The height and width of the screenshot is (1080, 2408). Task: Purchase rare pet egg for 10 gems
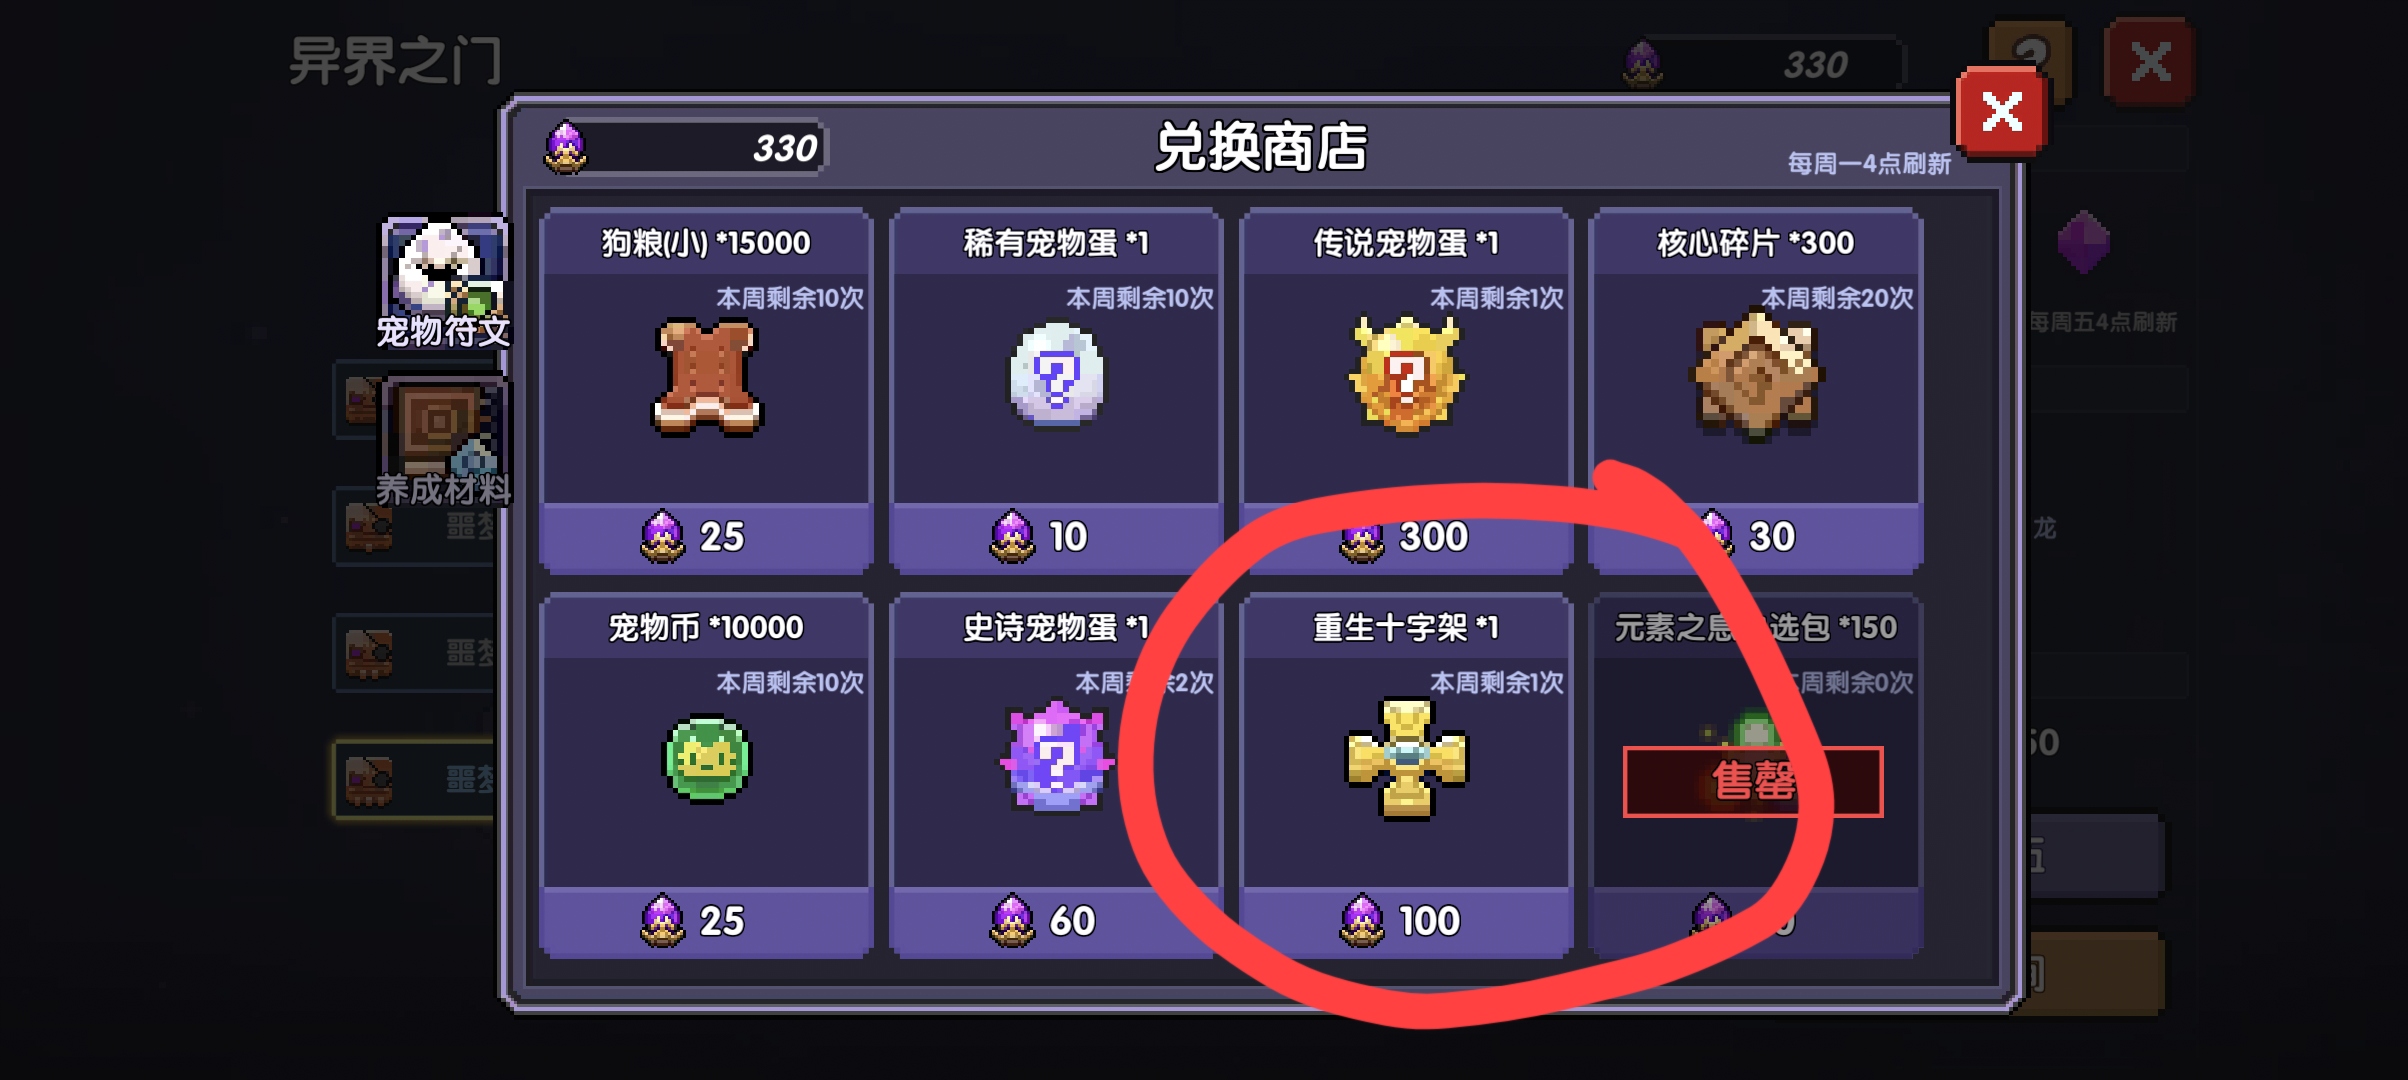(x=1056, y=537)
